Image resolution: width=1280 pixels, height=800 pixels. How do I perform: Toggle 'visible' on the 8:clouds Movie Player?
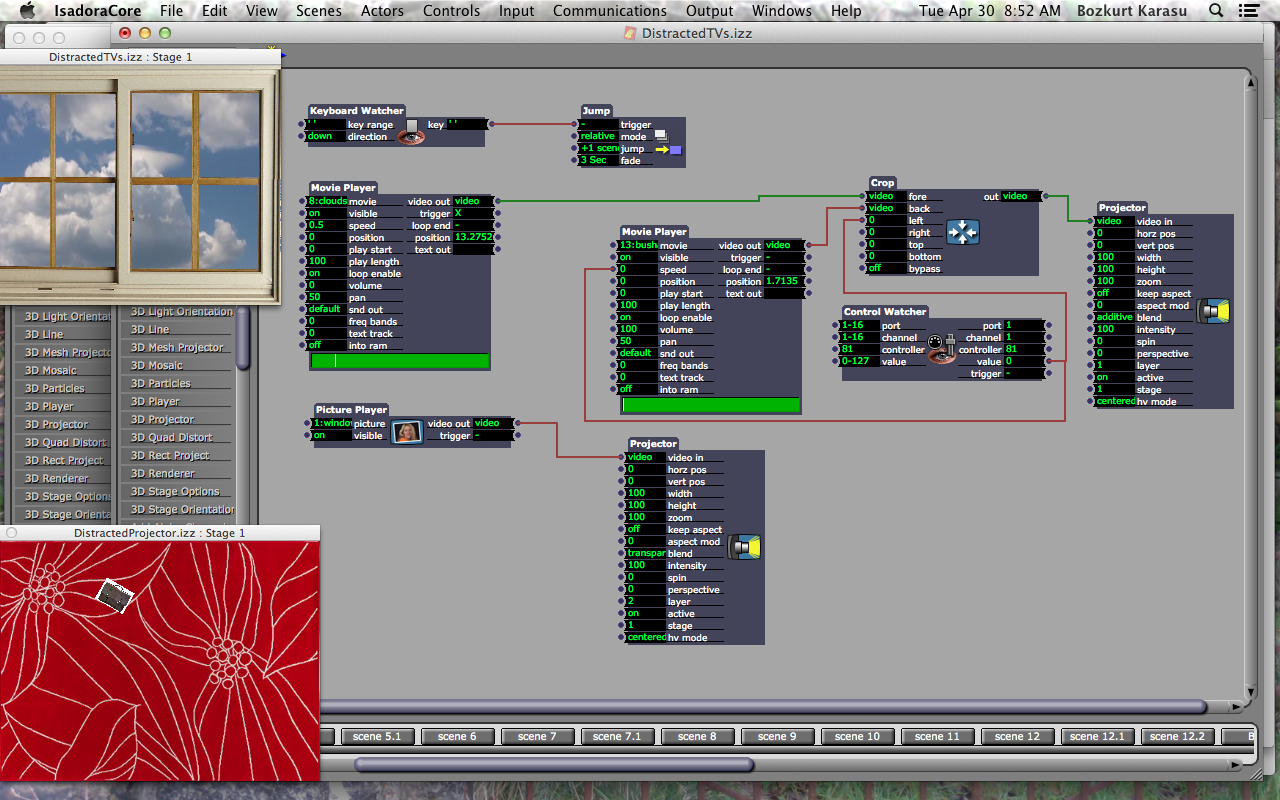327,213
